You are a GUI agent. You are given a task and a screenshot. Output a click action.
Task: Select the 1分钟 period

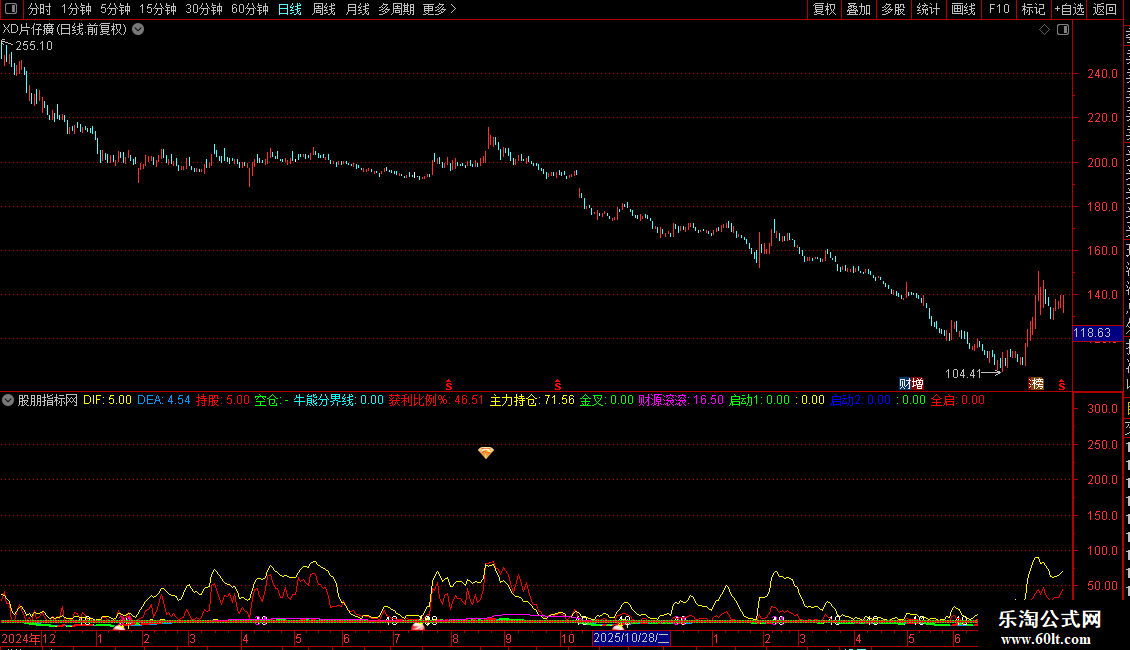click(76, 9)
